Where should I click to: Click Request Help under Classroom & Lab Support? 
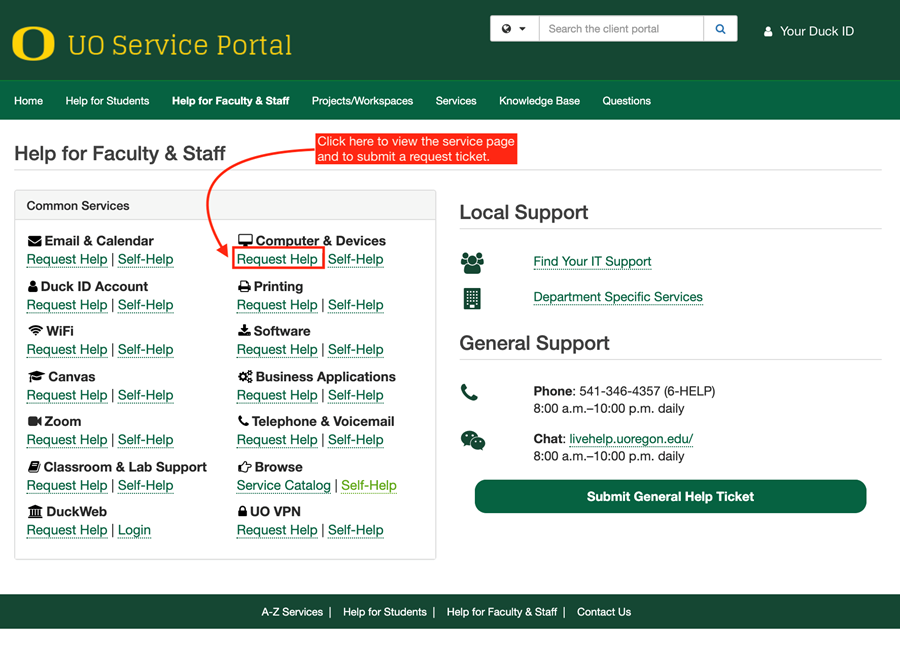tap(67, 485)
